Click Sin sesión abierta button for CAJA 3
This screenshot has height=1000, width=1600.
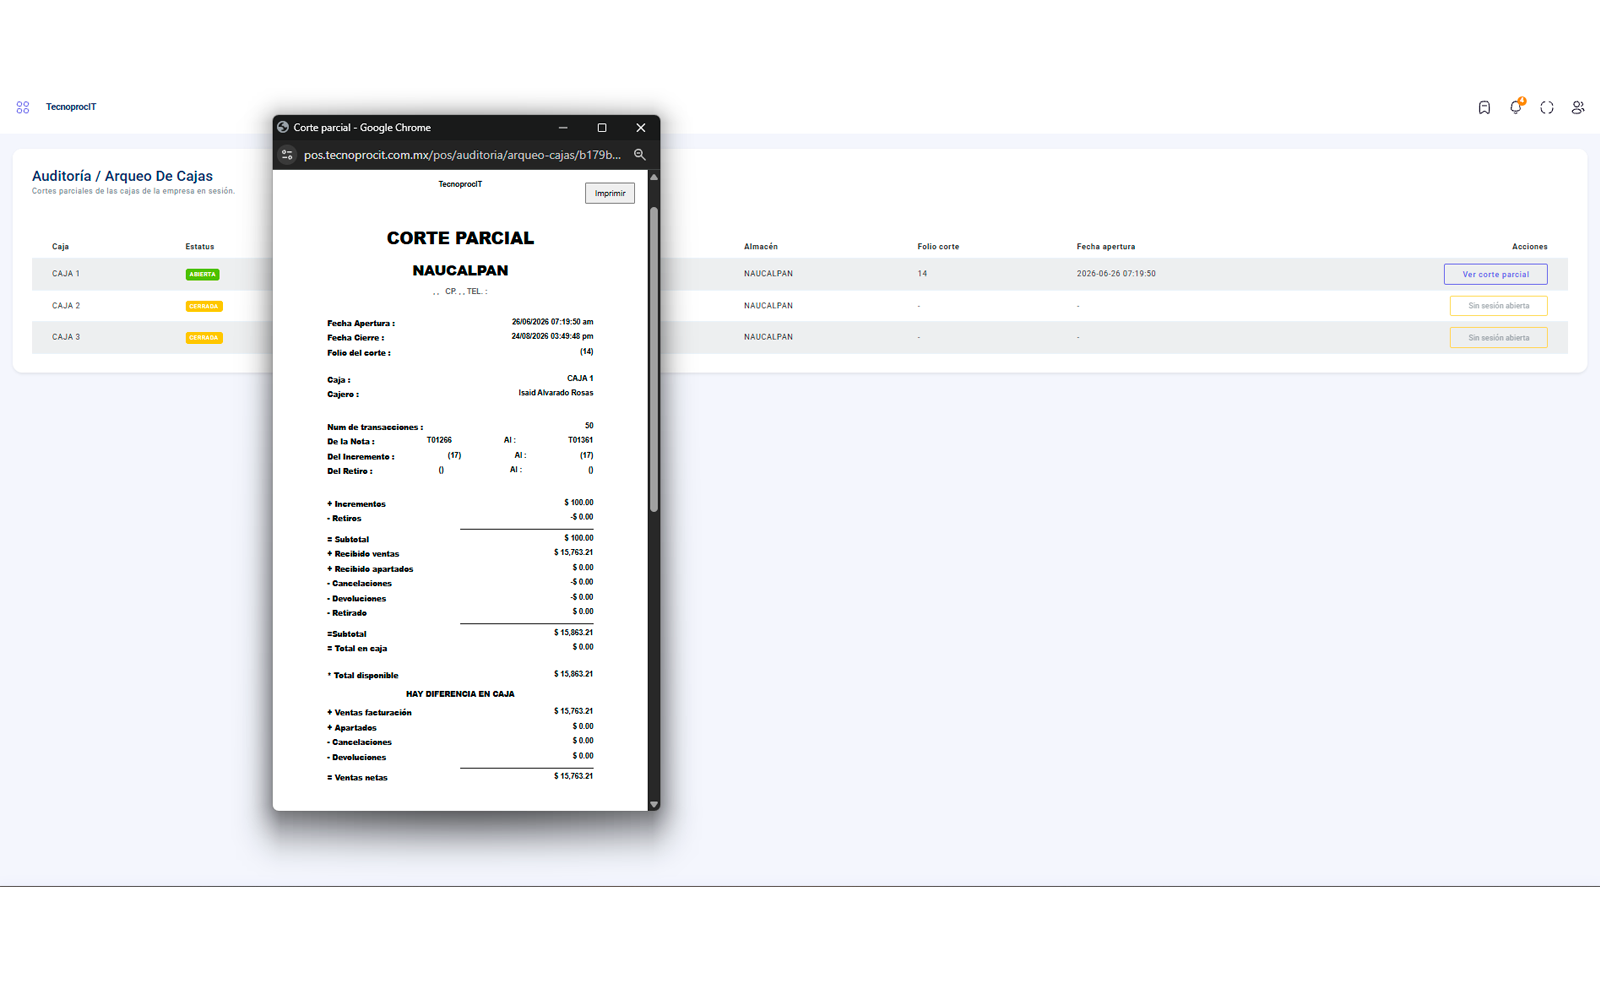[1498, 338]
